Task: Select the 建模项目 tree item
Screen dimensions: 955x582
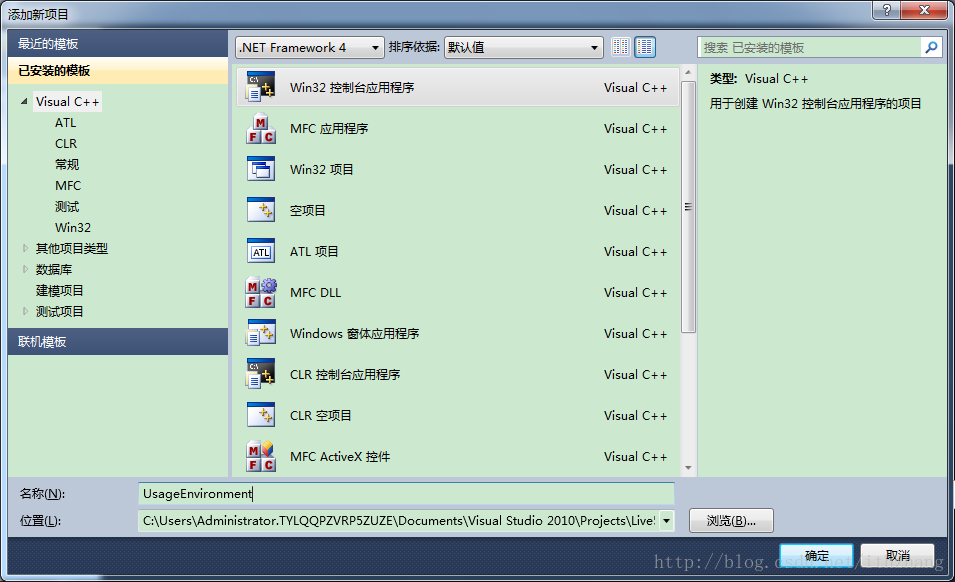Action: 59,290
